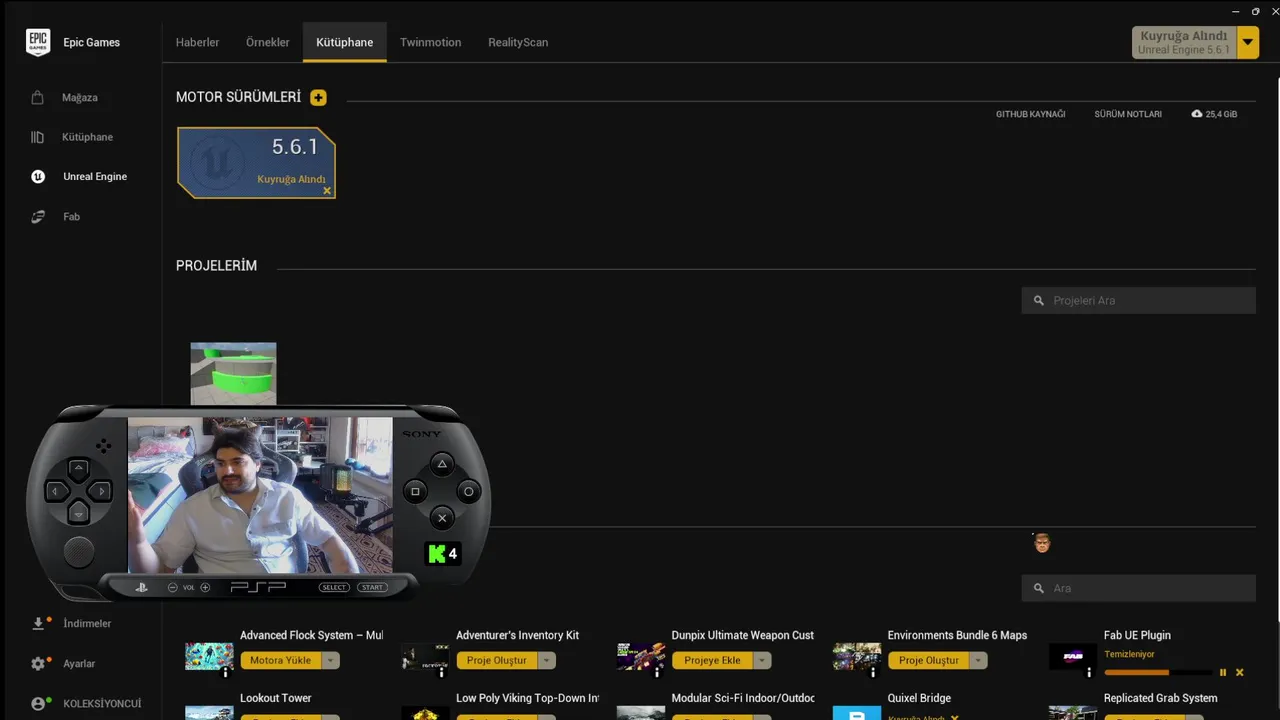Screen dimensions: 1280x720
Task: Open SÜRÜM NOTLARI release notes
Action: 1128,114
